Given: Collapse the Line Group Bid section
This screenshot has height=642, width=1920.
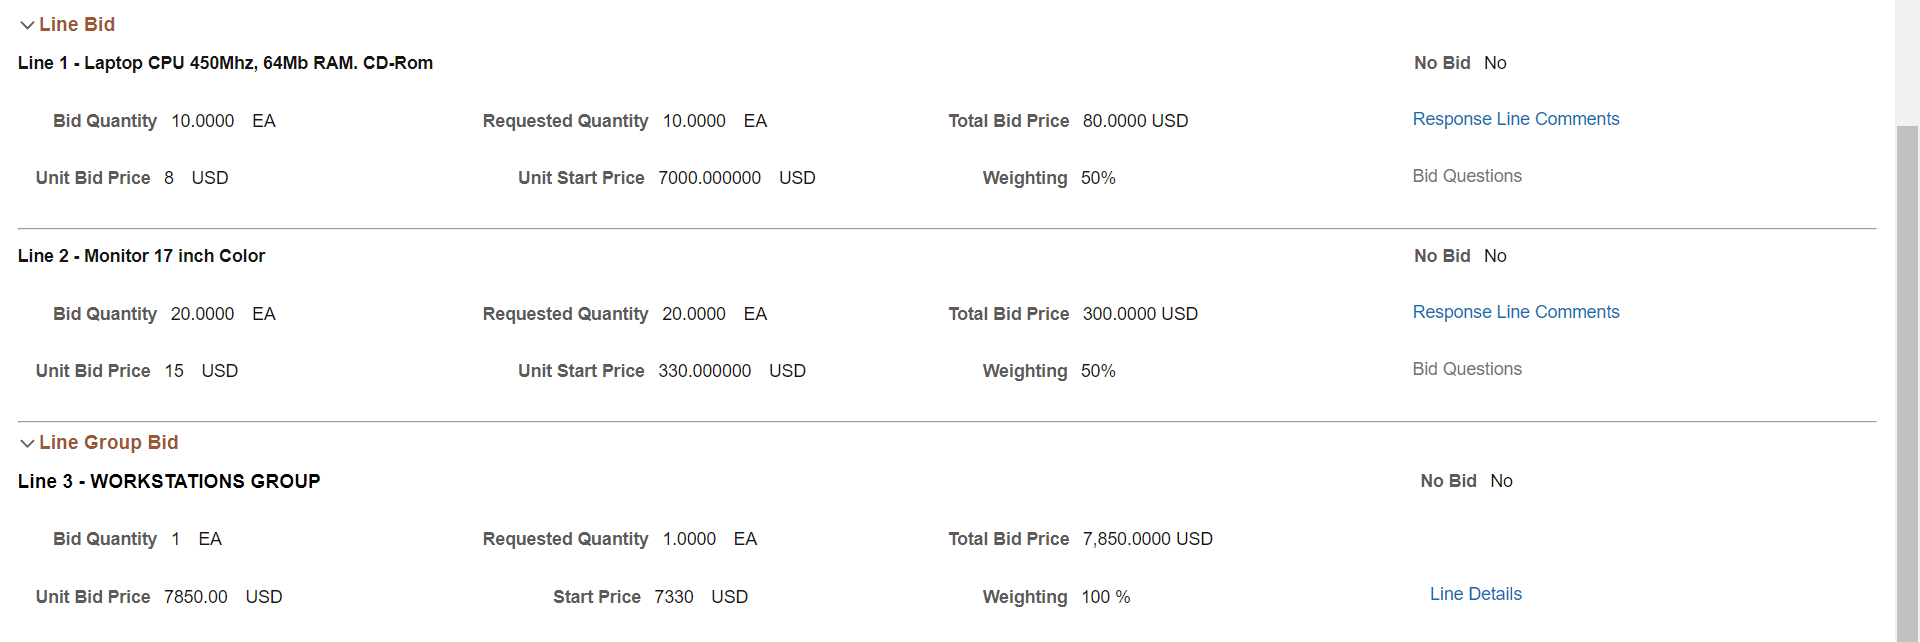Looking at the screenshot, I should 28,442.
